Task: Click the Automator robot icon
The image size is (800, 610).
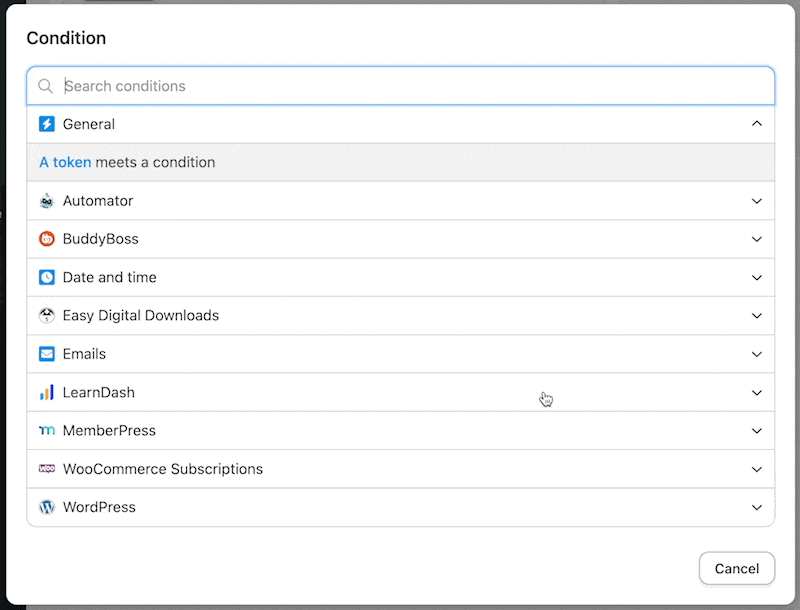Action: [46, 201]
